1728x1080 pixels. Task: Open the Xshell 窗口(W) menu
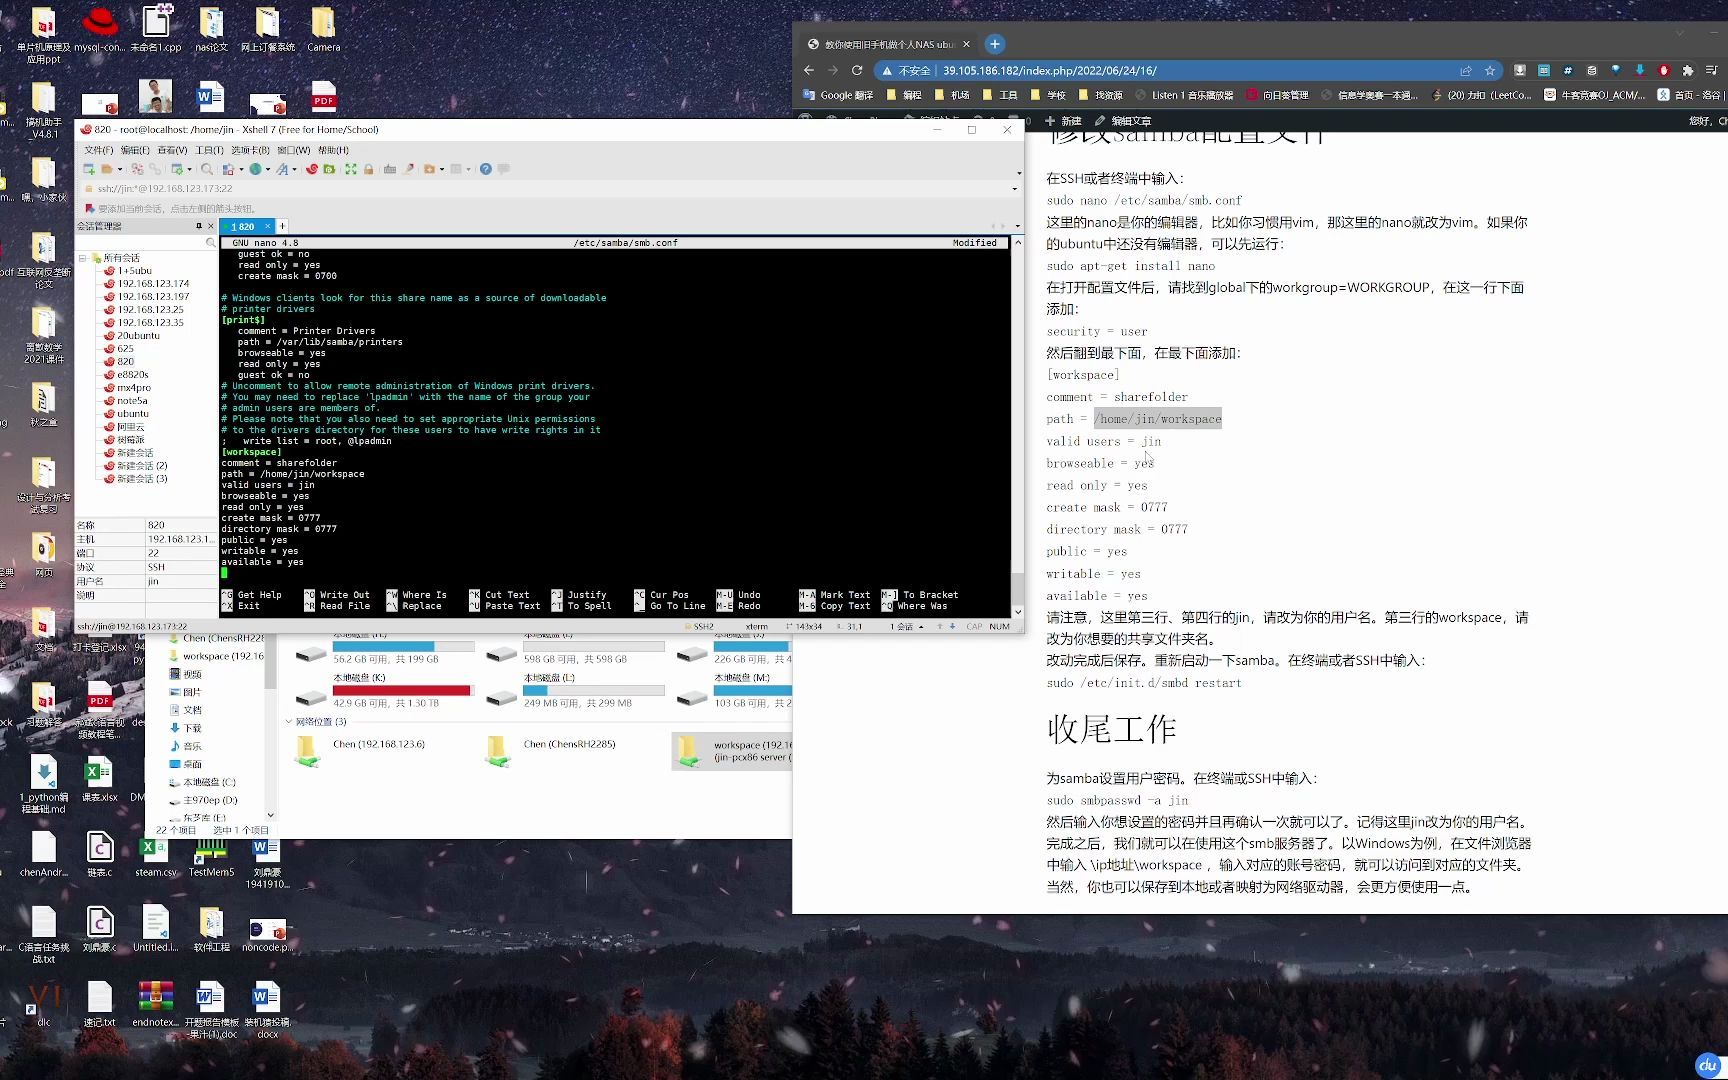click(293, 150)
